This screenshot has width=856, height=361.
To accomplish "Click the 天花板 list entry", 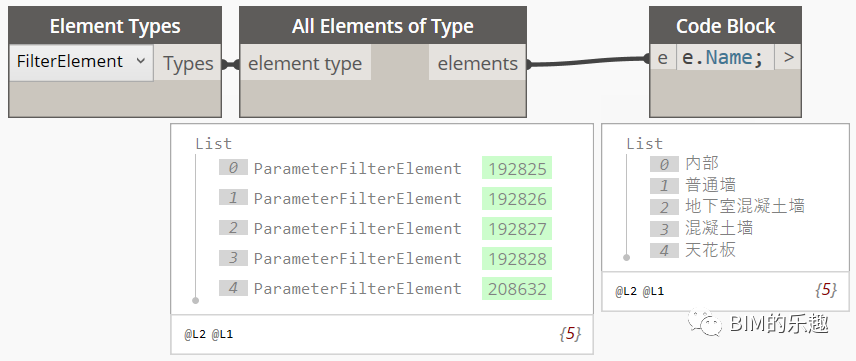I will pyautogui.click(x=710, y=250).
